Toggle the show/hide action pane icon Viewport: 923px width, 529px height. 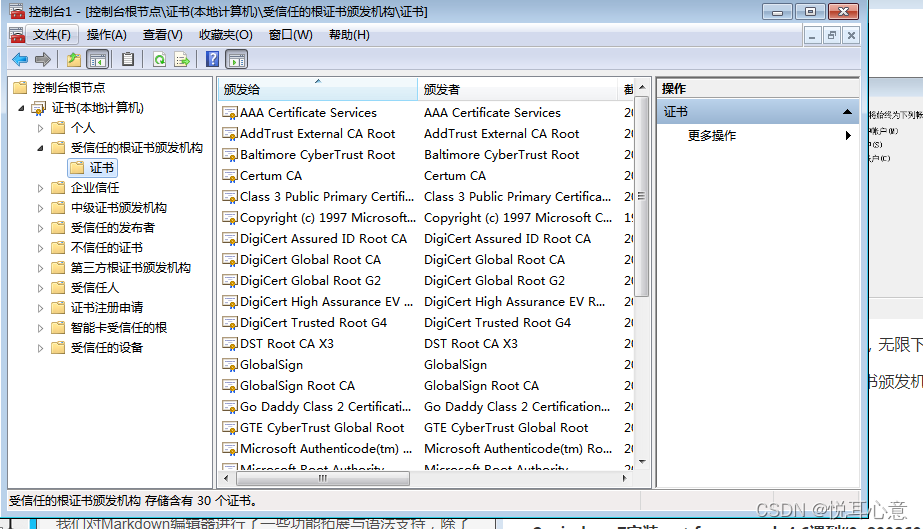(x=237, y=59)
